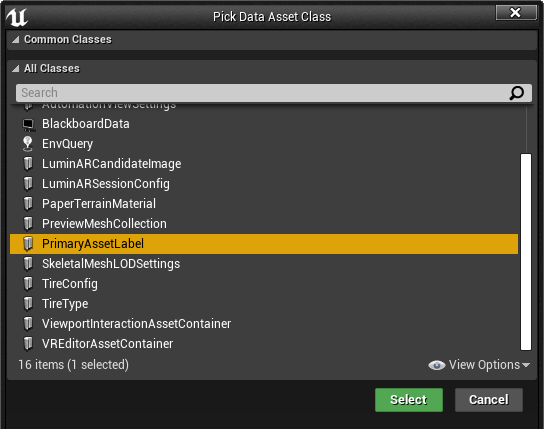The image size is (544, 429).
Task: Collapse the Common Classes section
Action: pyautogui.click(x=15, y=40)
